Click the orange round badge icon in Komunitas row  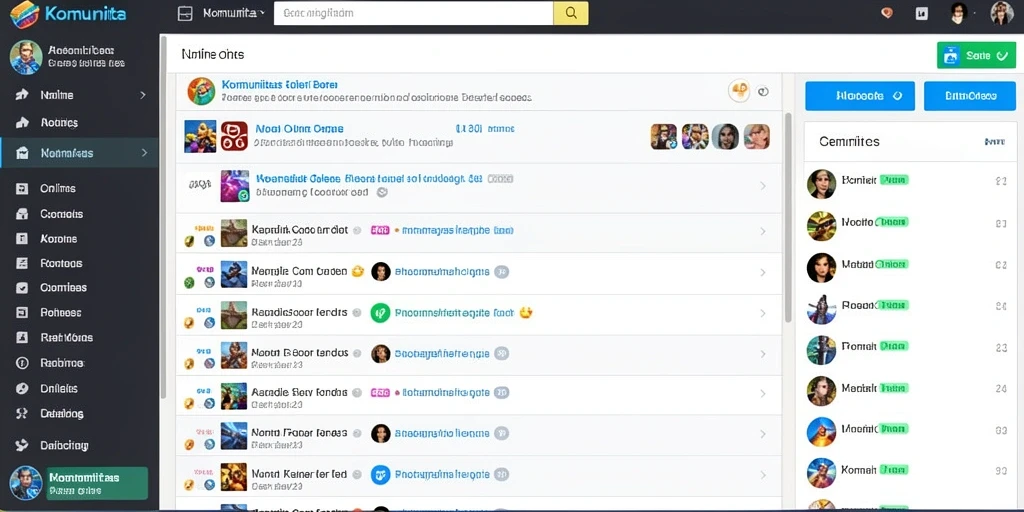point(739,91)
